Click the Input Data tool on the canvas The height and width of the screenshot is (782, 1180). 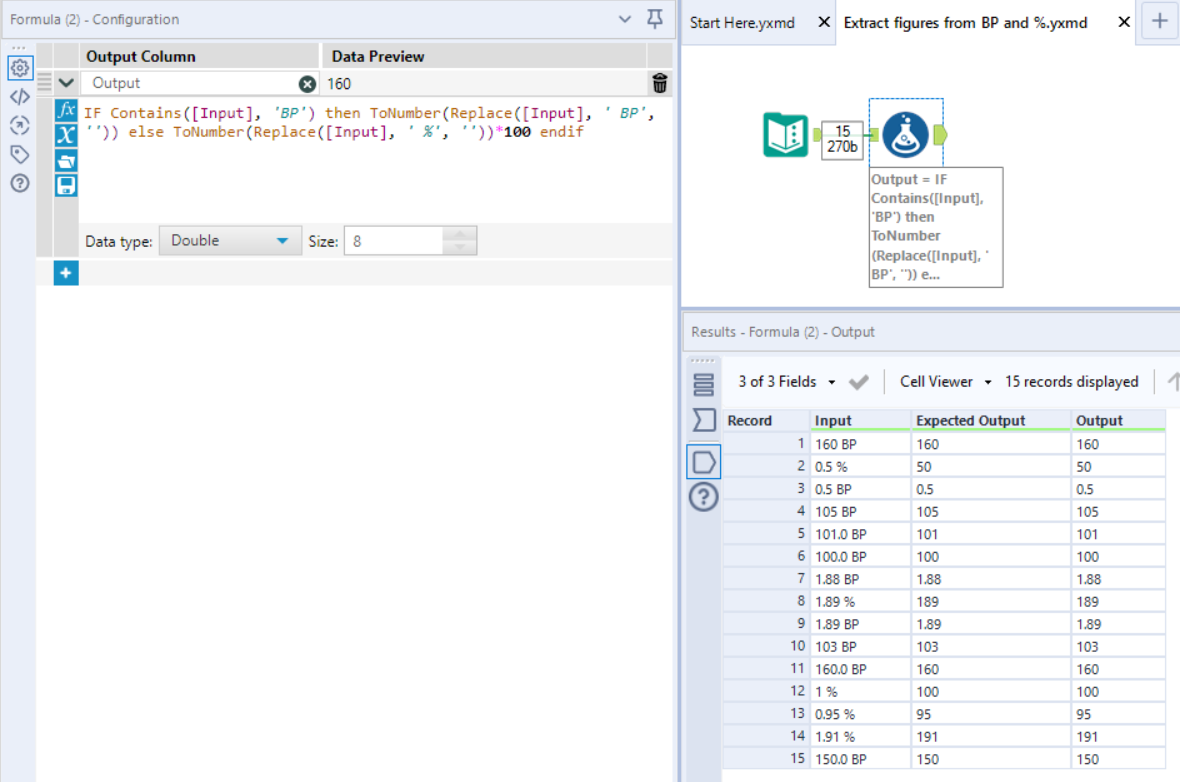point(787,136)
